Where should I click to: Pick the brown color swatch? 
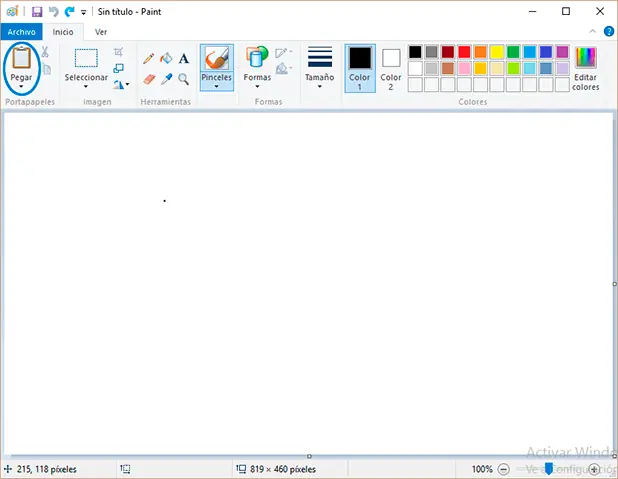(x=448, y=68)
